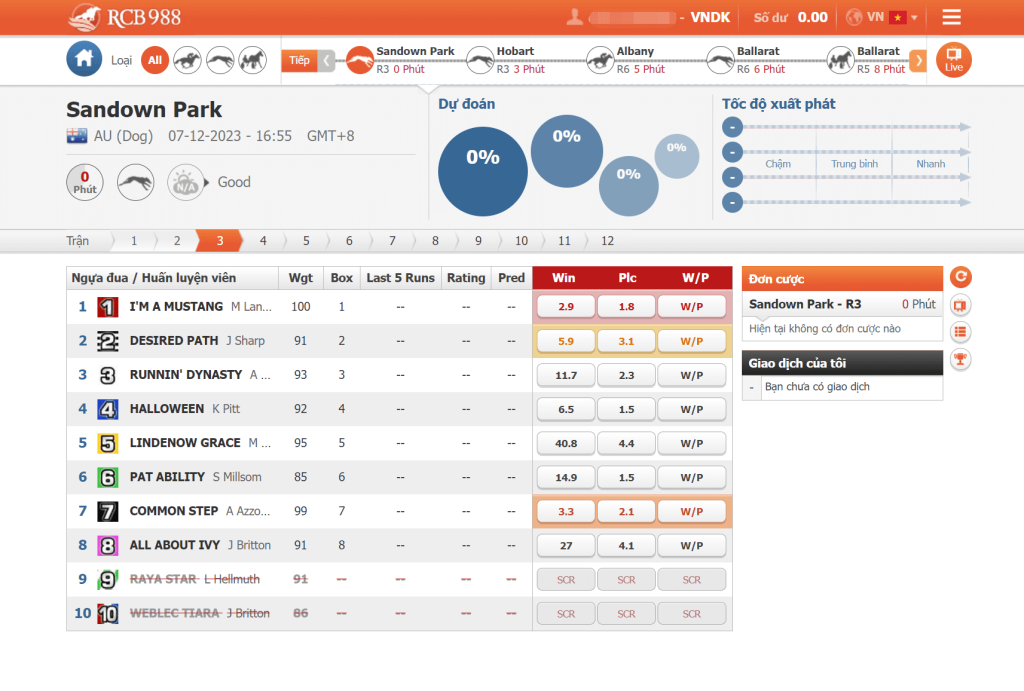Switch to race 4 tab

(263, 241)
